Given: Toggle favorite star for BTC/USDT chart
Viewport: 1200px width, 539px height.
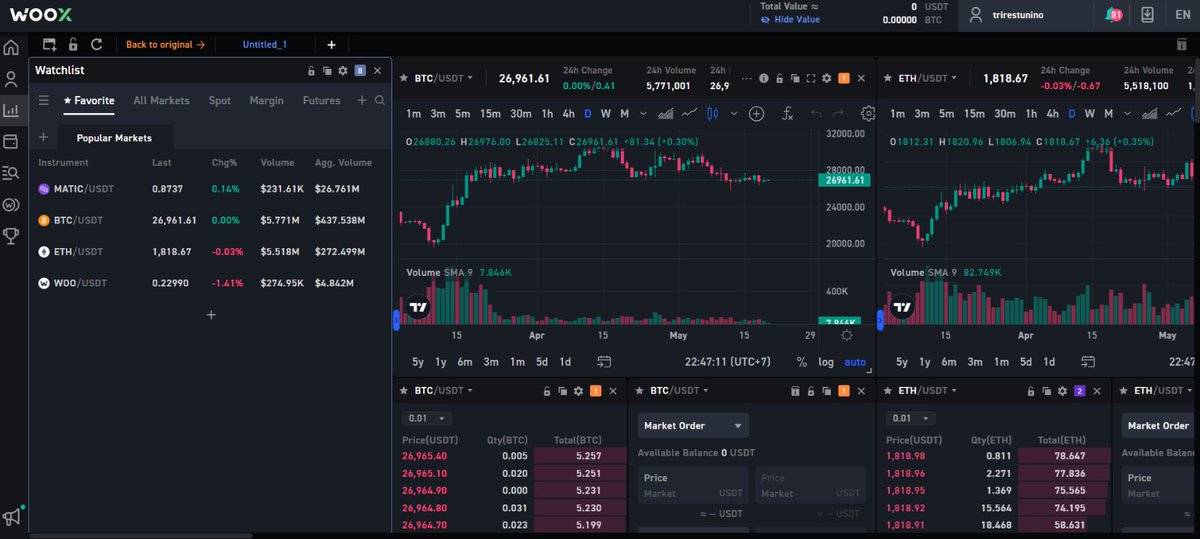Looking at the screenshot, I should point(403,78).
